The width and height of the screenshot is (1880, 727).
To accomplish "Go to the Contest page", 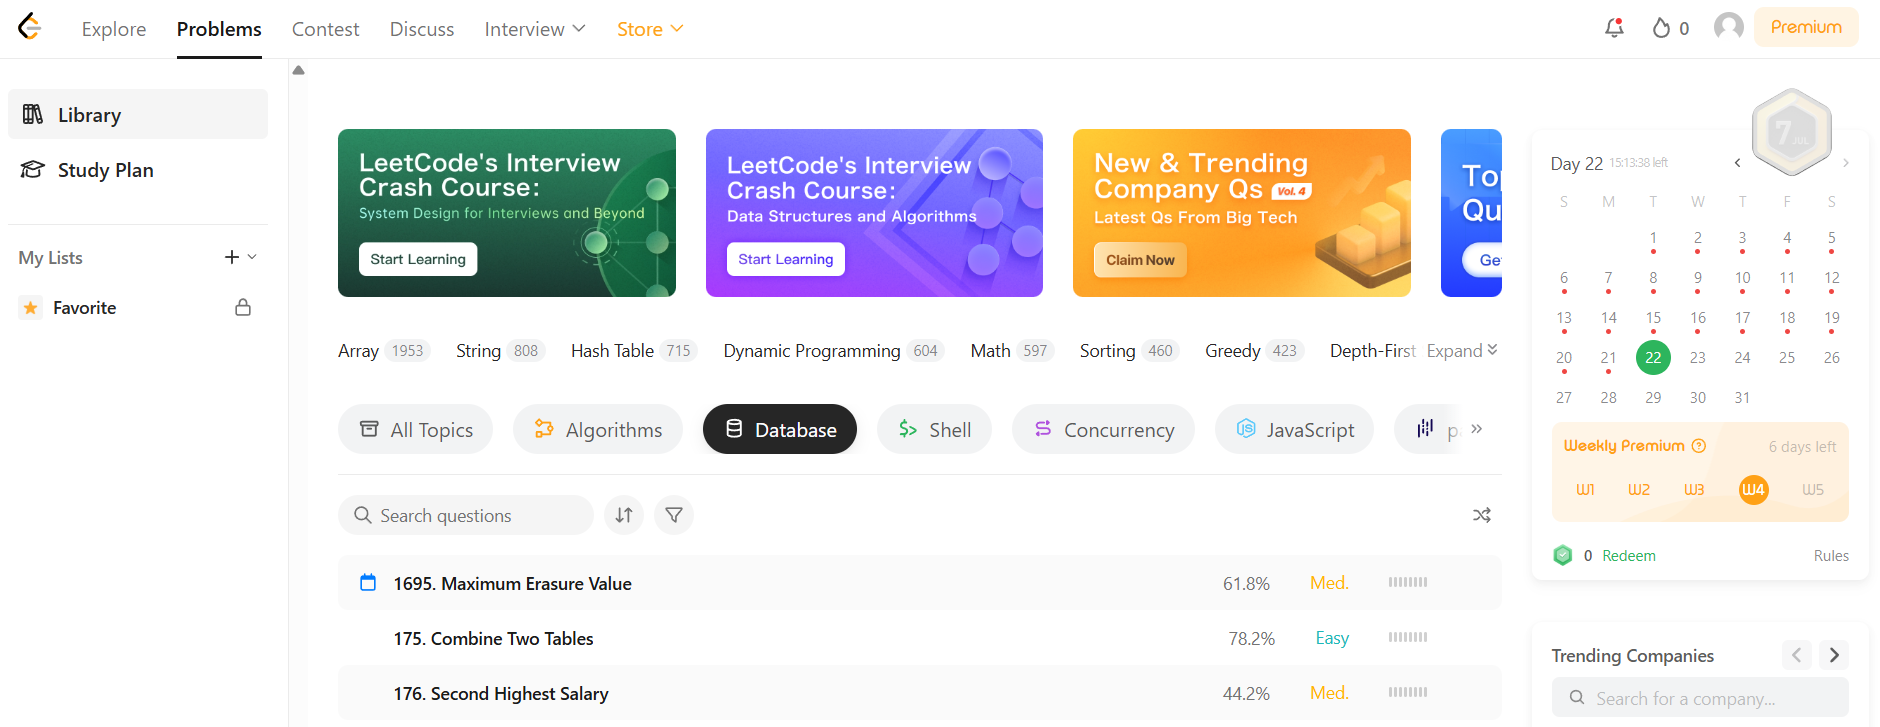I will [x=325, y=29].
